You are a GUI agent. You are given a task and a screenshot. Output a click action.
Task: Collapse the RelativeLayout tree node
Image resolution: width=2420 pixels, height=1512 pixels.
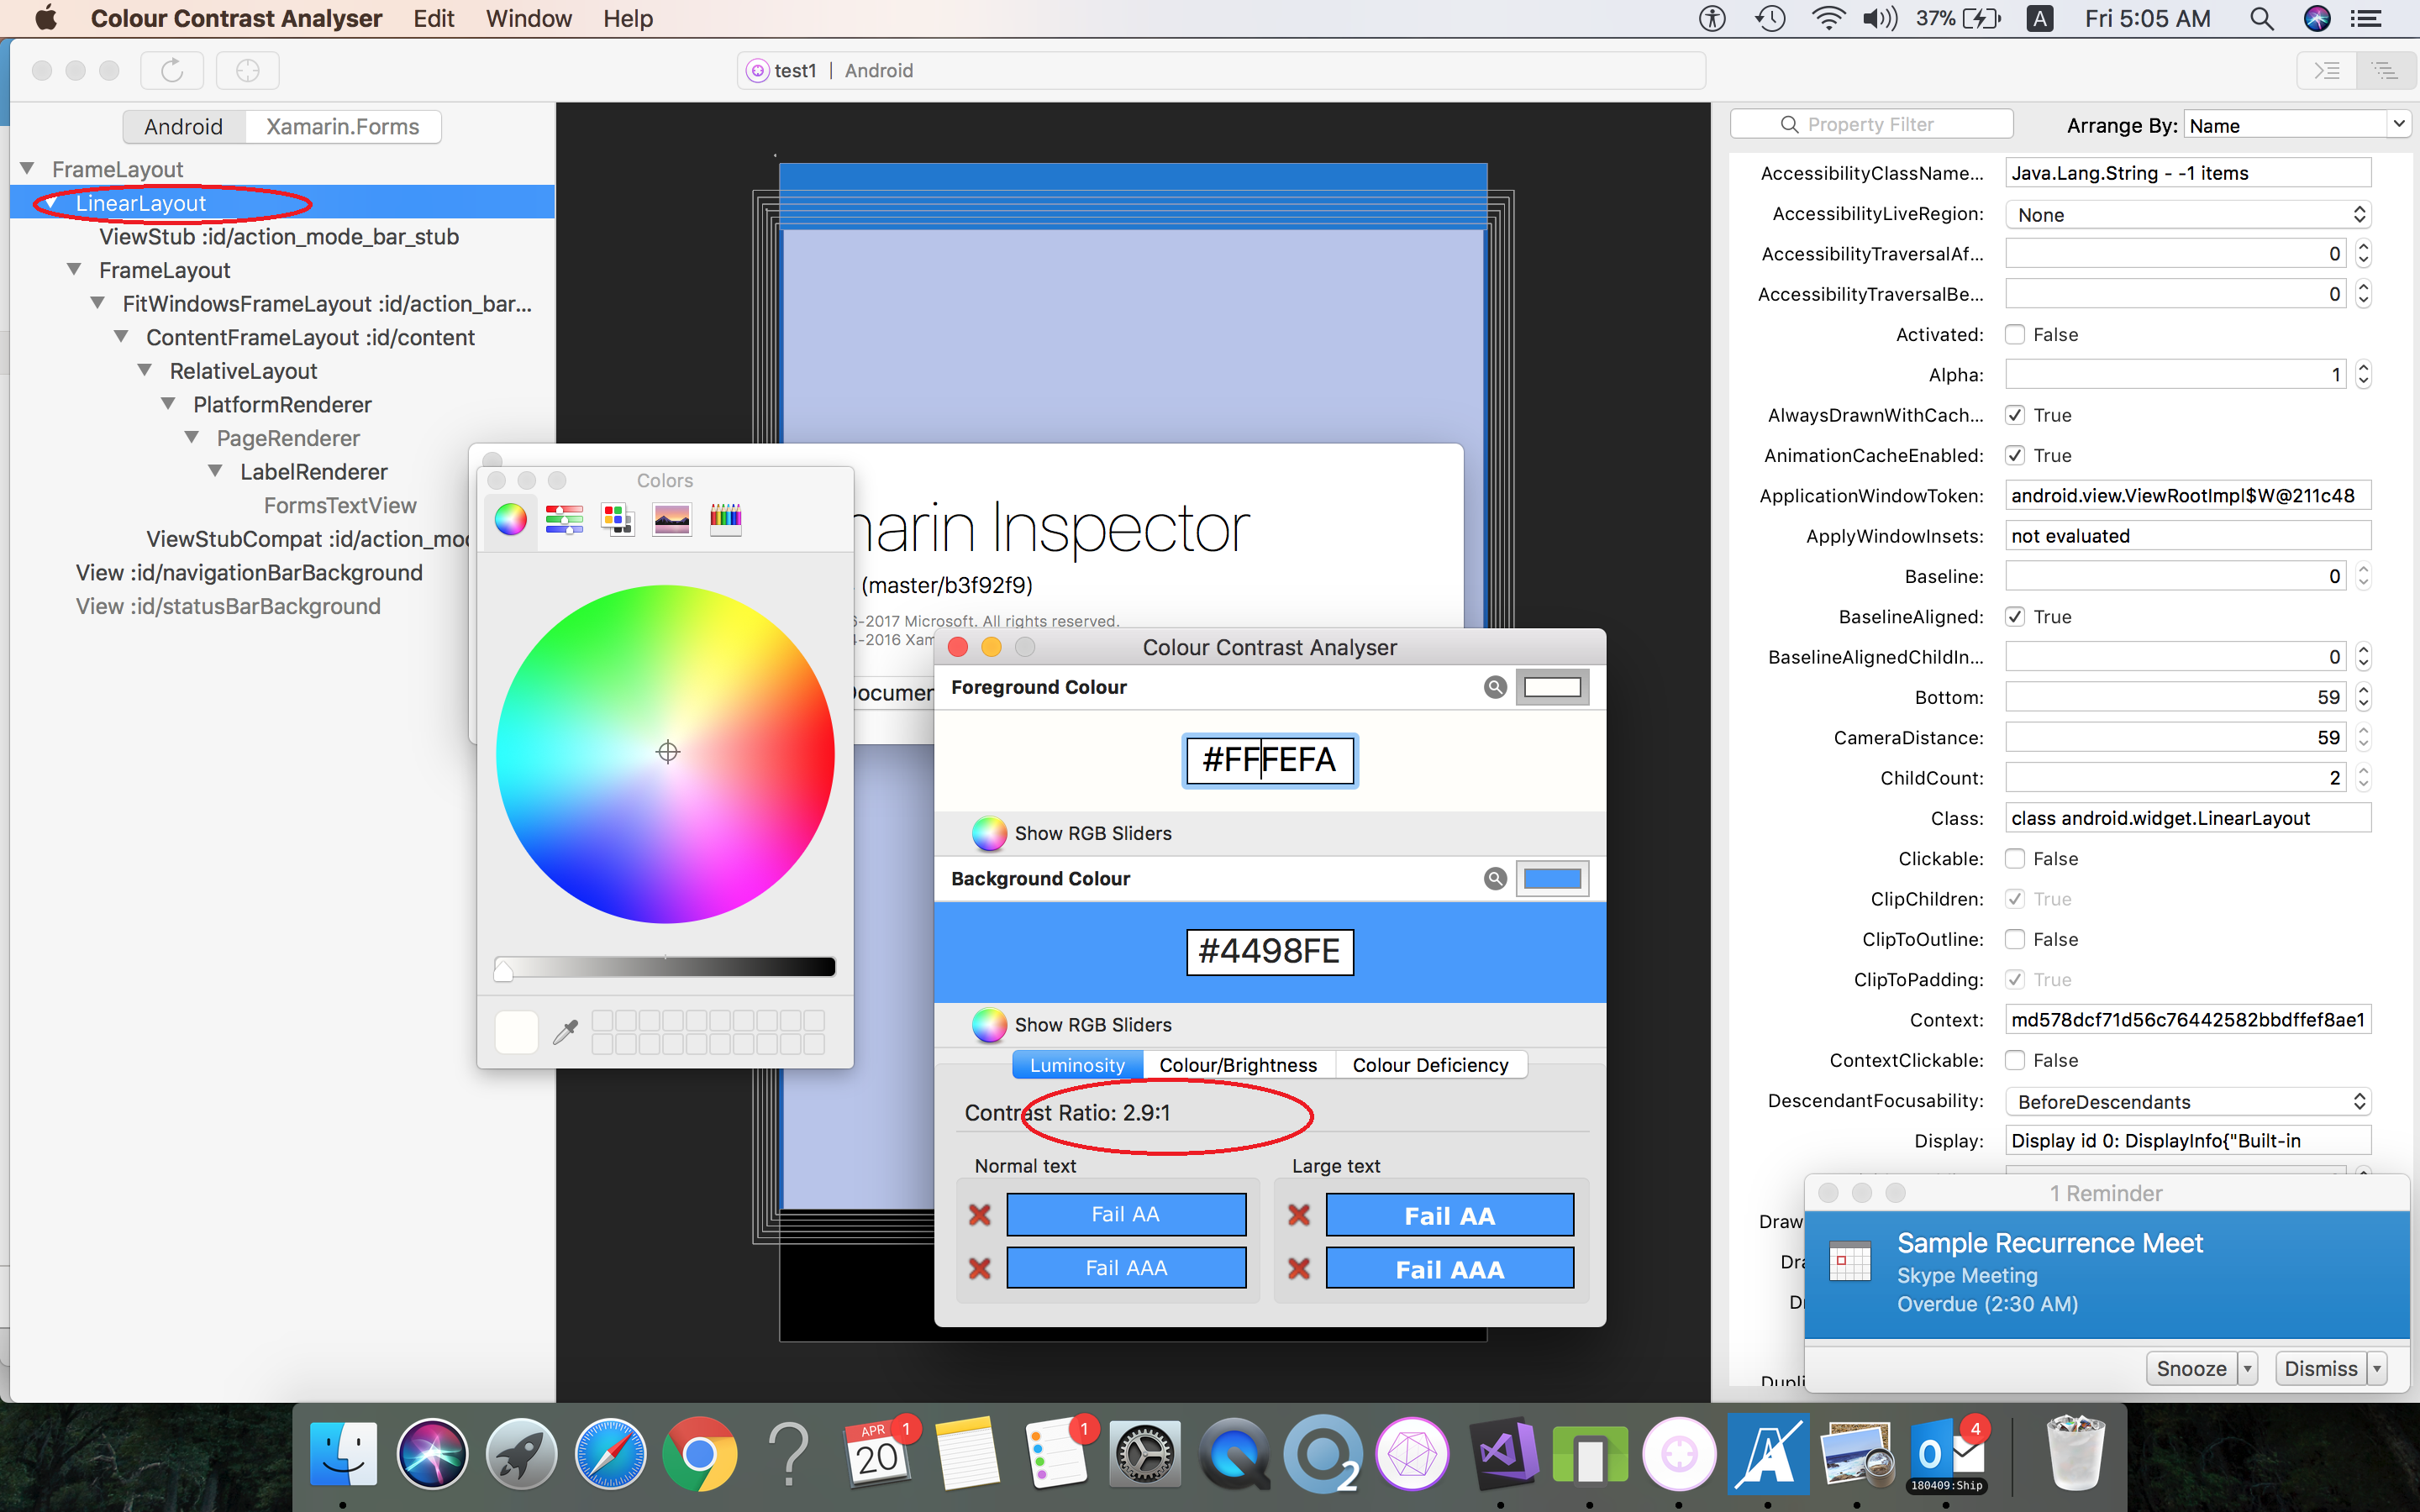click(145, 371)
